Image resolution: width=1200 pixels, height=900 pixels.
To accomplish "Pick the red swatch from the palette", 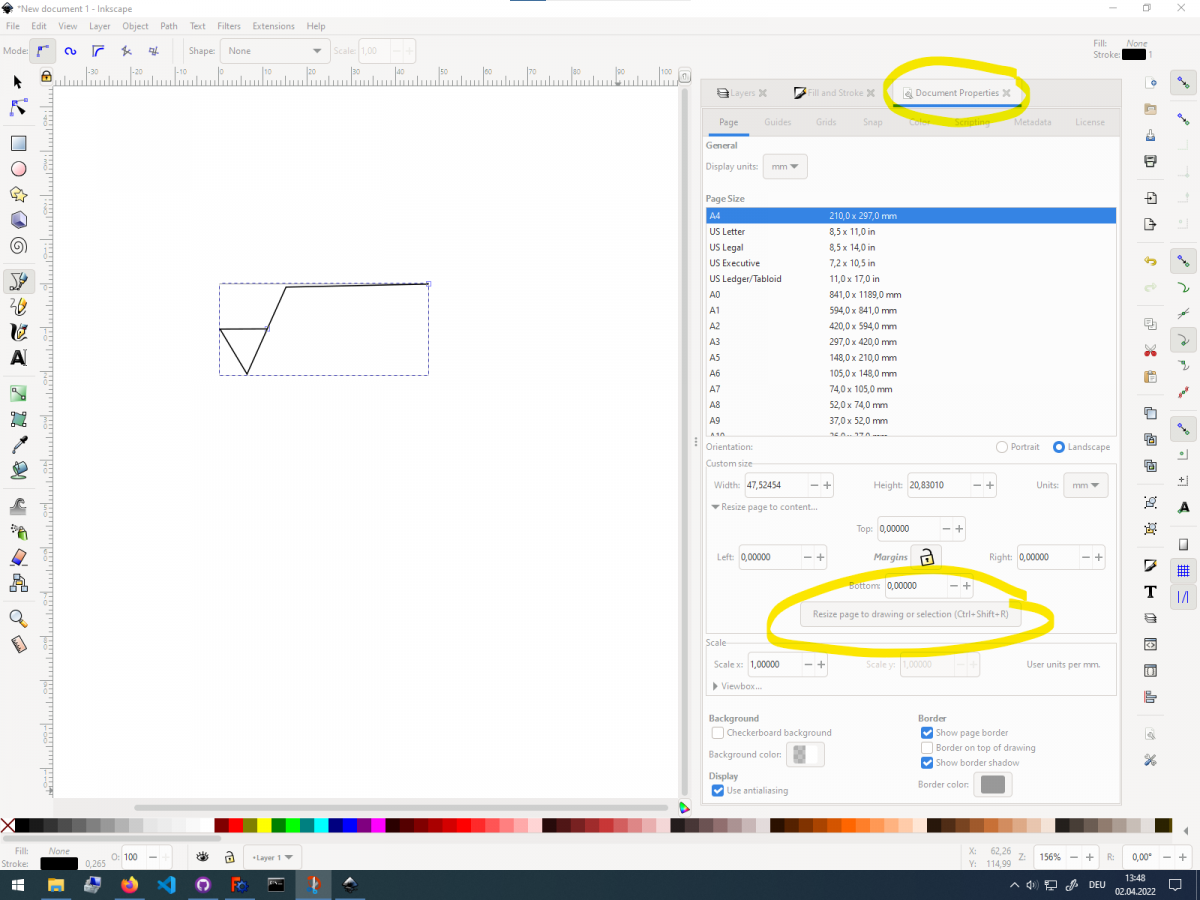I will pos(235,824).
